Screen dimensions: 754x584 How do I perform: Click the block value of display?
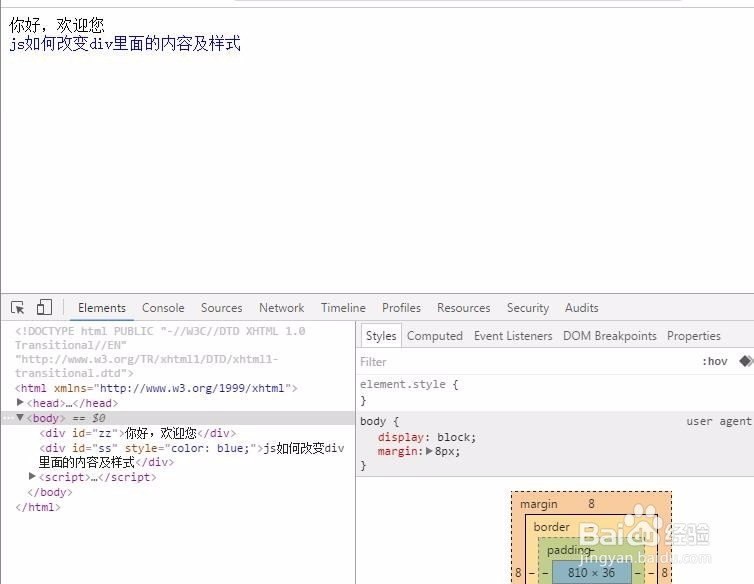coord(454,437)
